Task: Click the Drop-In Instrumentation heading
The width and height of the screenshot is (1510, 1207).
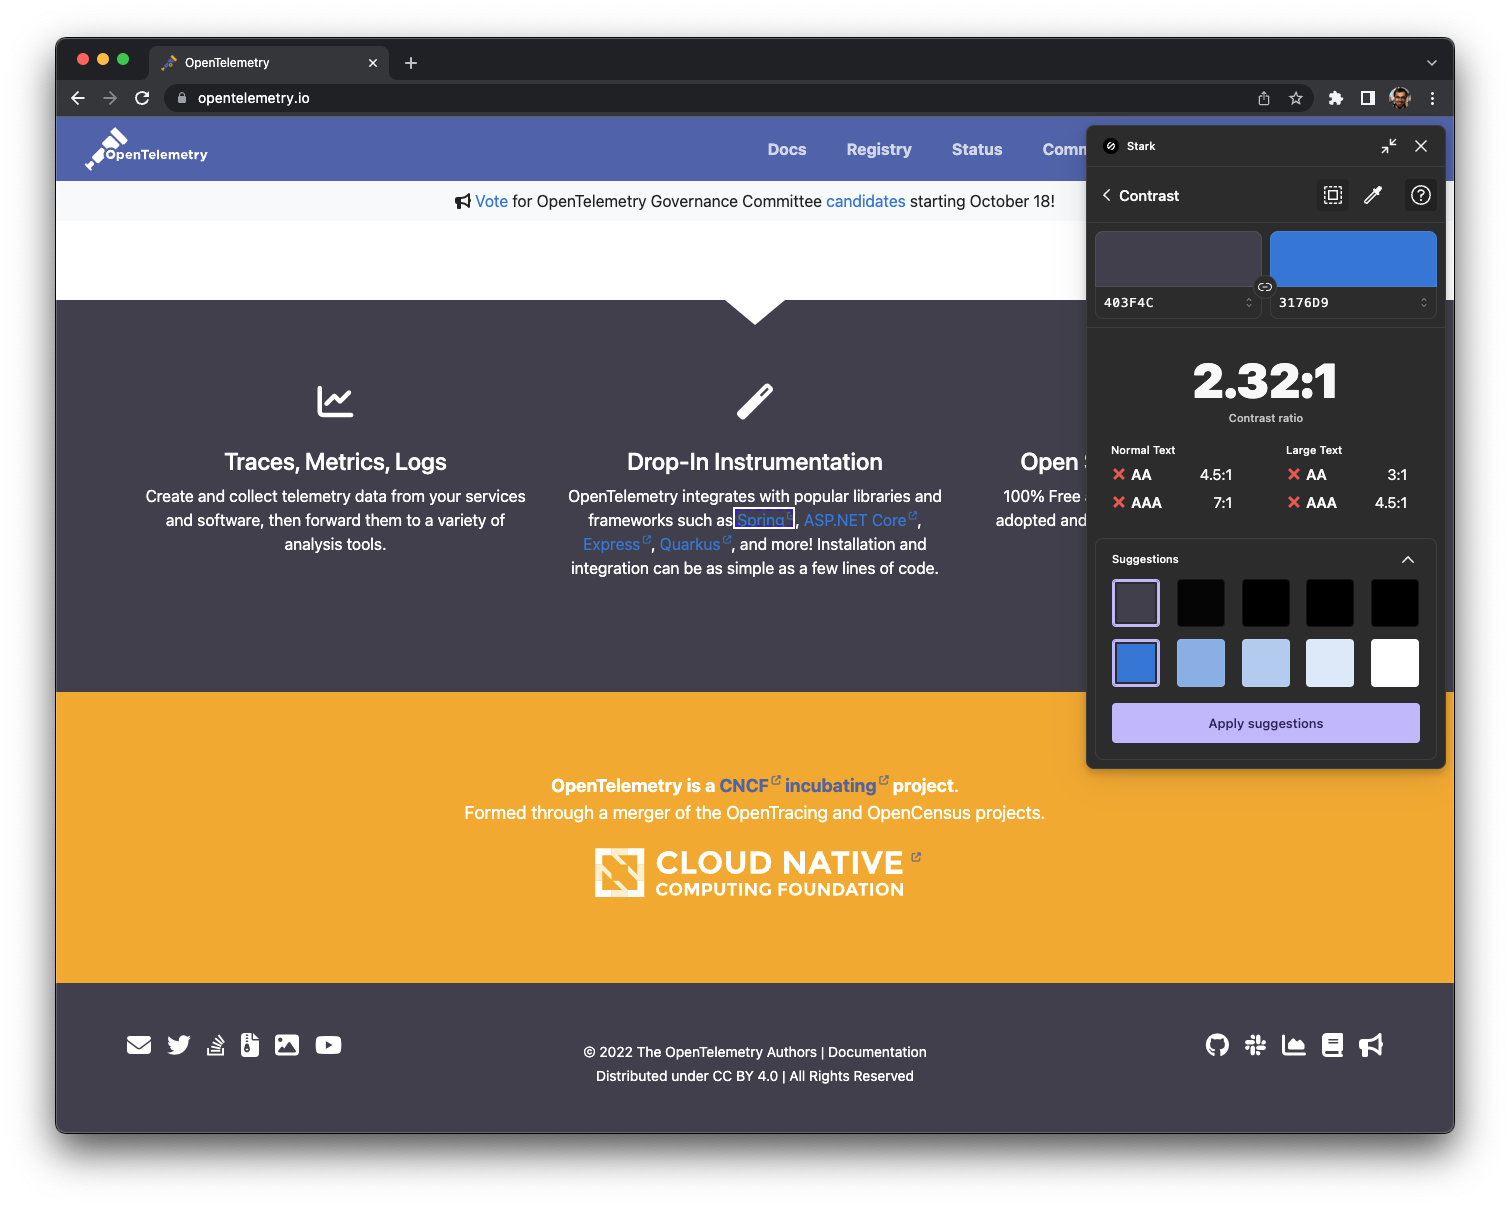Action: [755, 462]
